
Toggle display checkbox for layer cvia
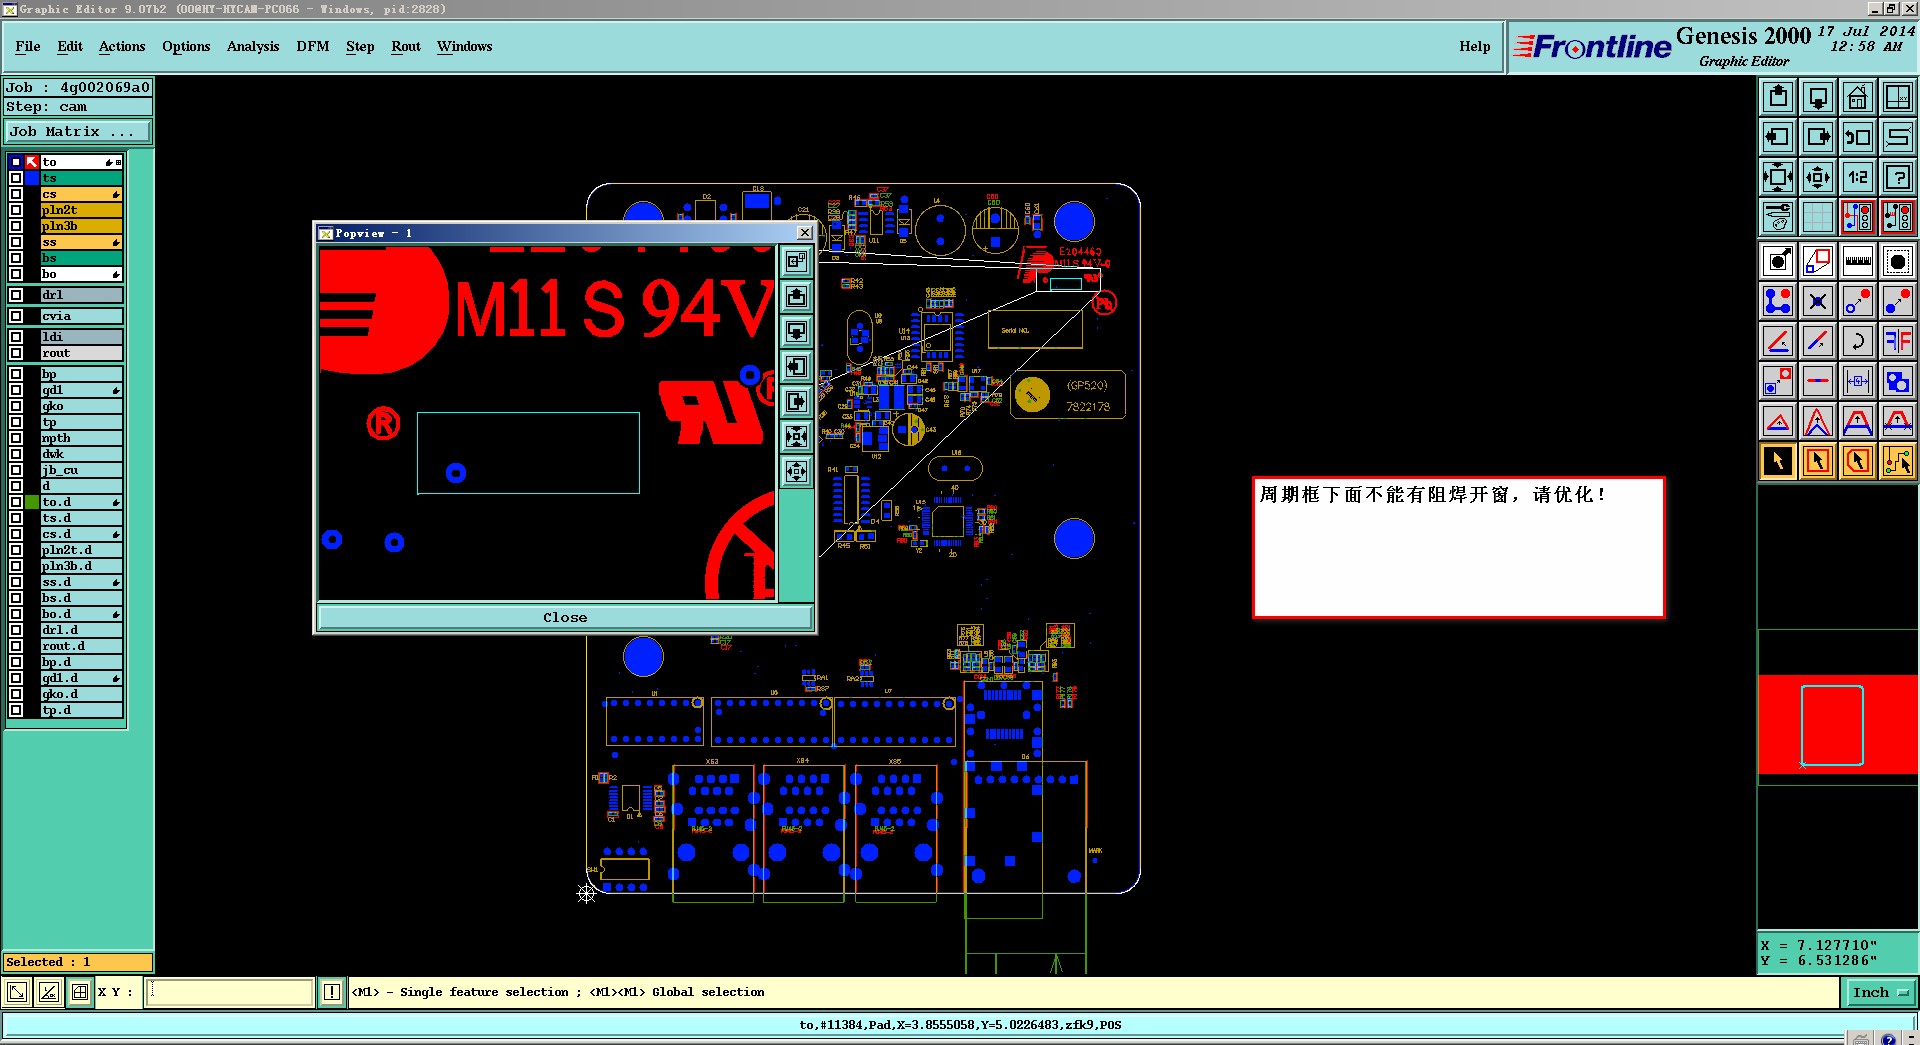16,316
